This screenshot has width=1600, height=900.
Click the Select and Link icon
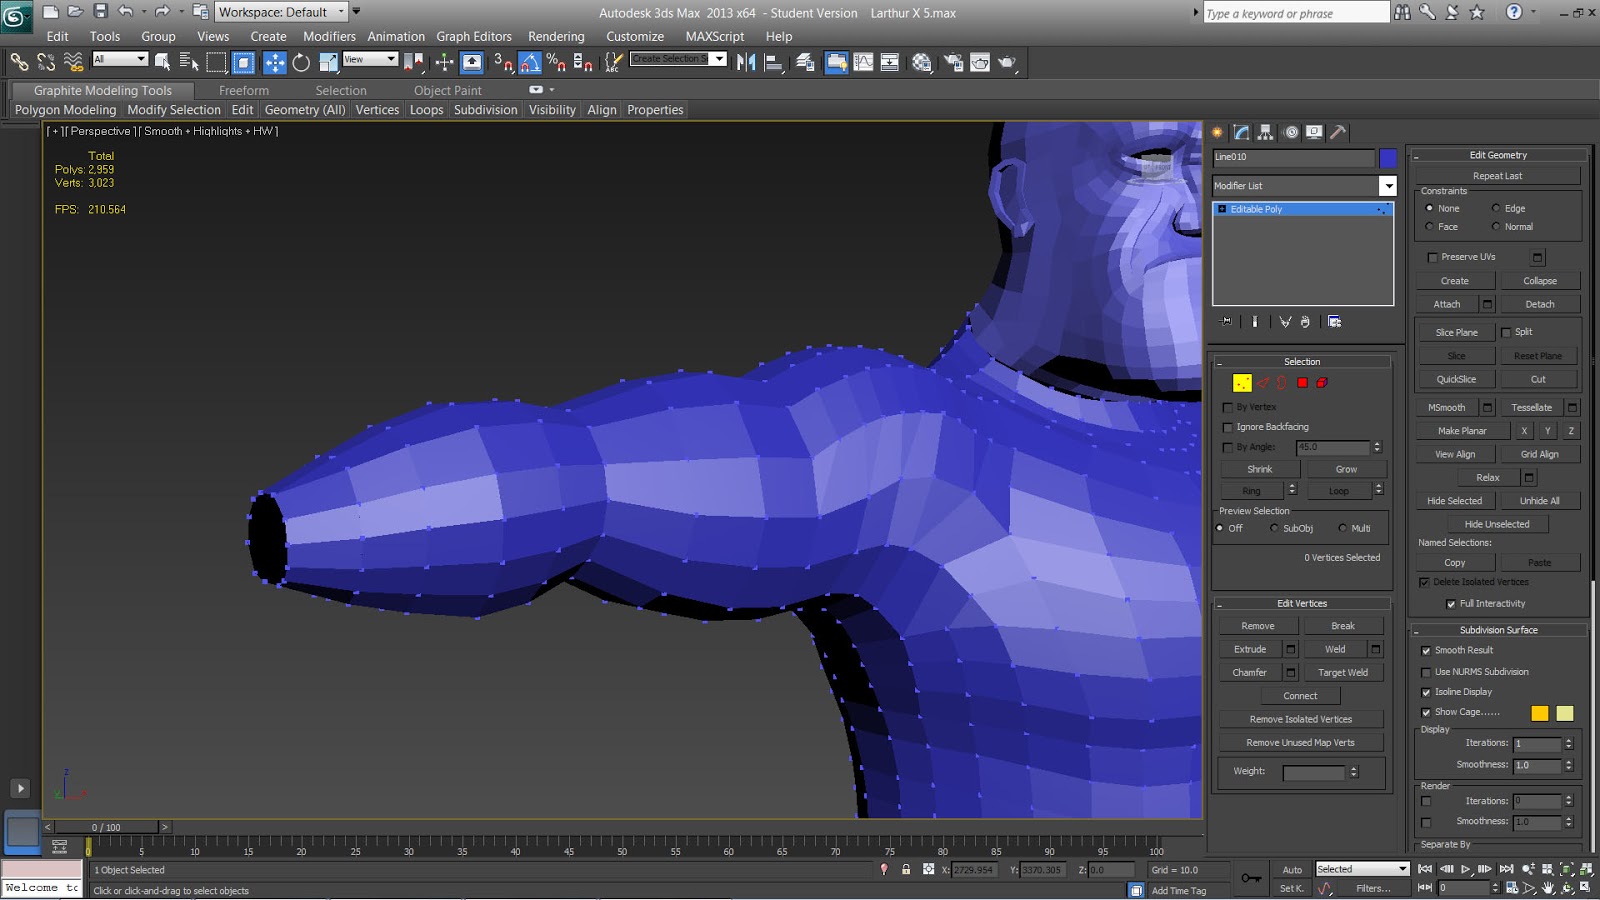[x=19, y=63]
